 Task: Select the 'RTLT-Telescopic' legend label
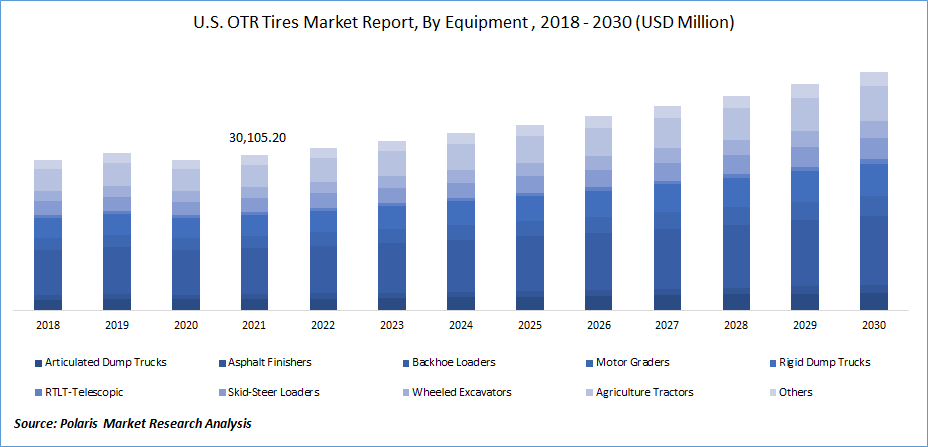point(84,392)
